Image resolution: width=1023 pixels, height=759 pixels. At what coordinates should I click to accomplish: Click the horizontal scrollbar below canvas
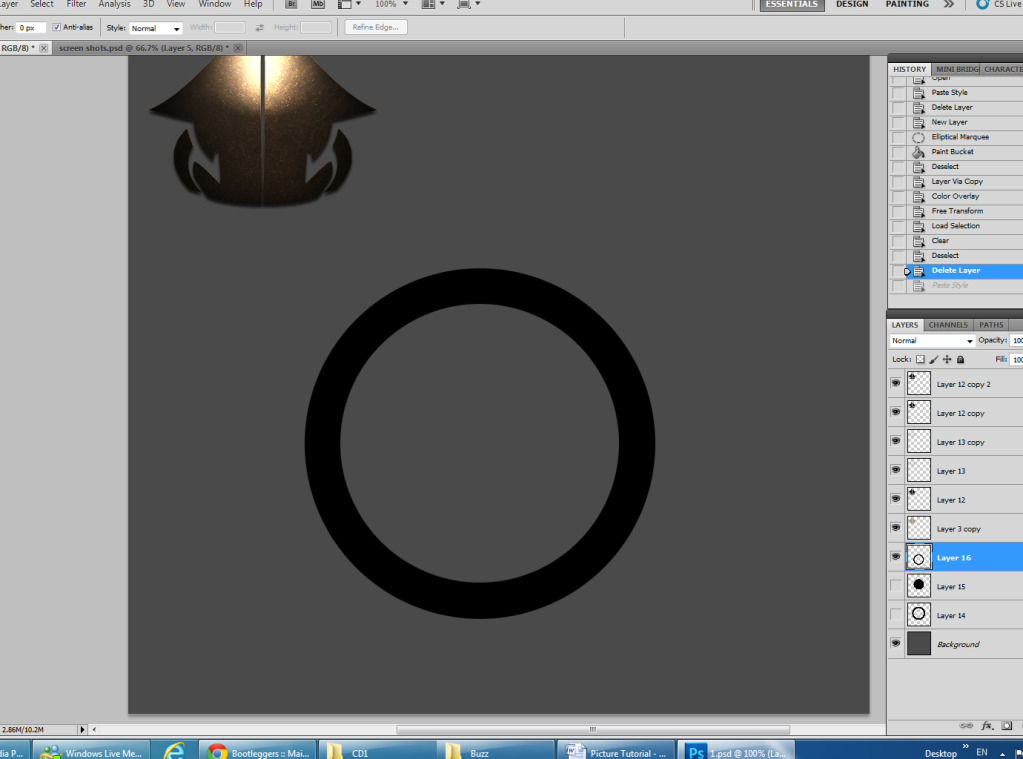tap(592, 730)
